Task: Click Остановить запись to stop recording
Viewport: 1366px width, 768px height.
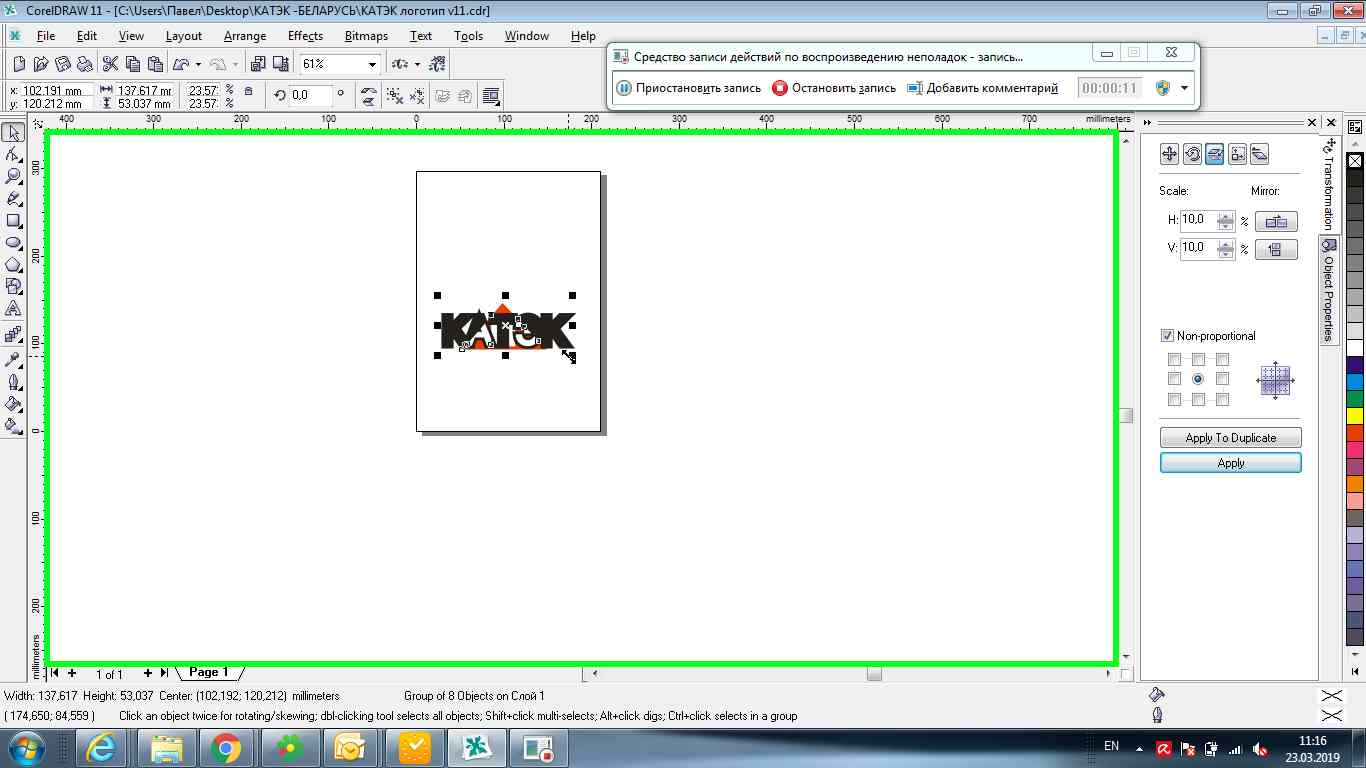Action: 834,88
